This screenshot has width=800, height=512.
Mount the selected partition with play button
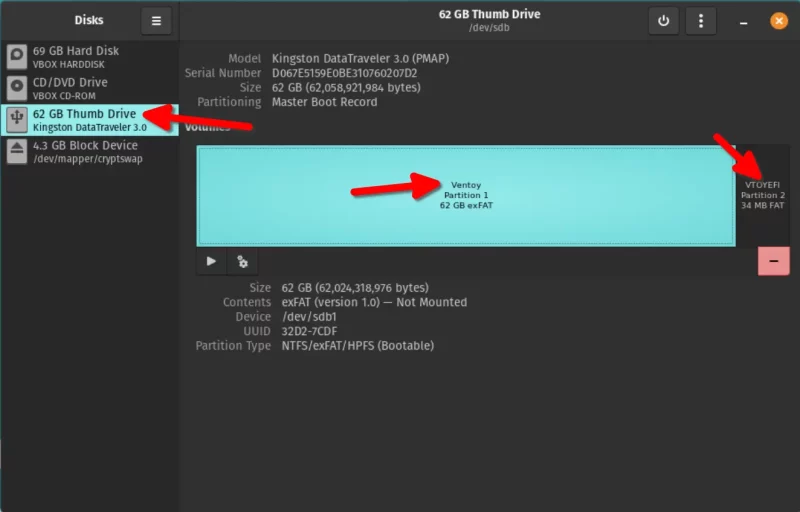211,262
